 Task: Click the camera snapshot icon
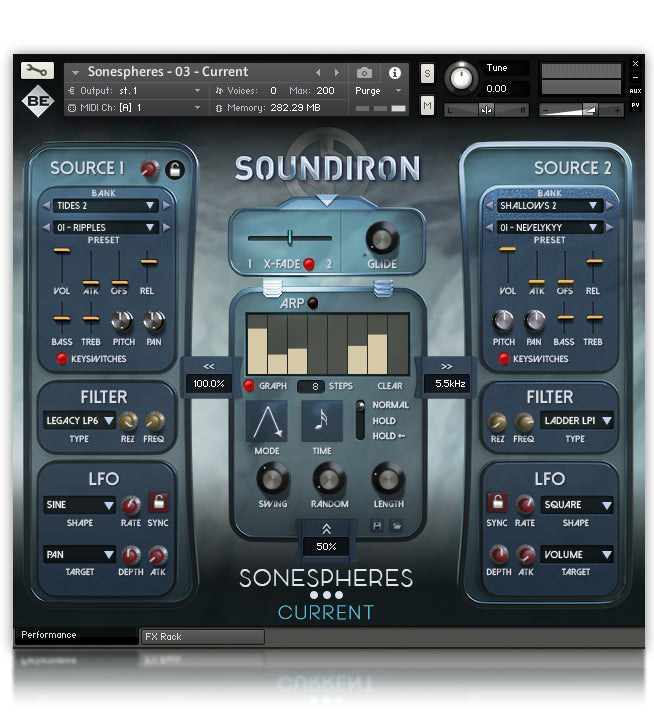coord(364,73)
